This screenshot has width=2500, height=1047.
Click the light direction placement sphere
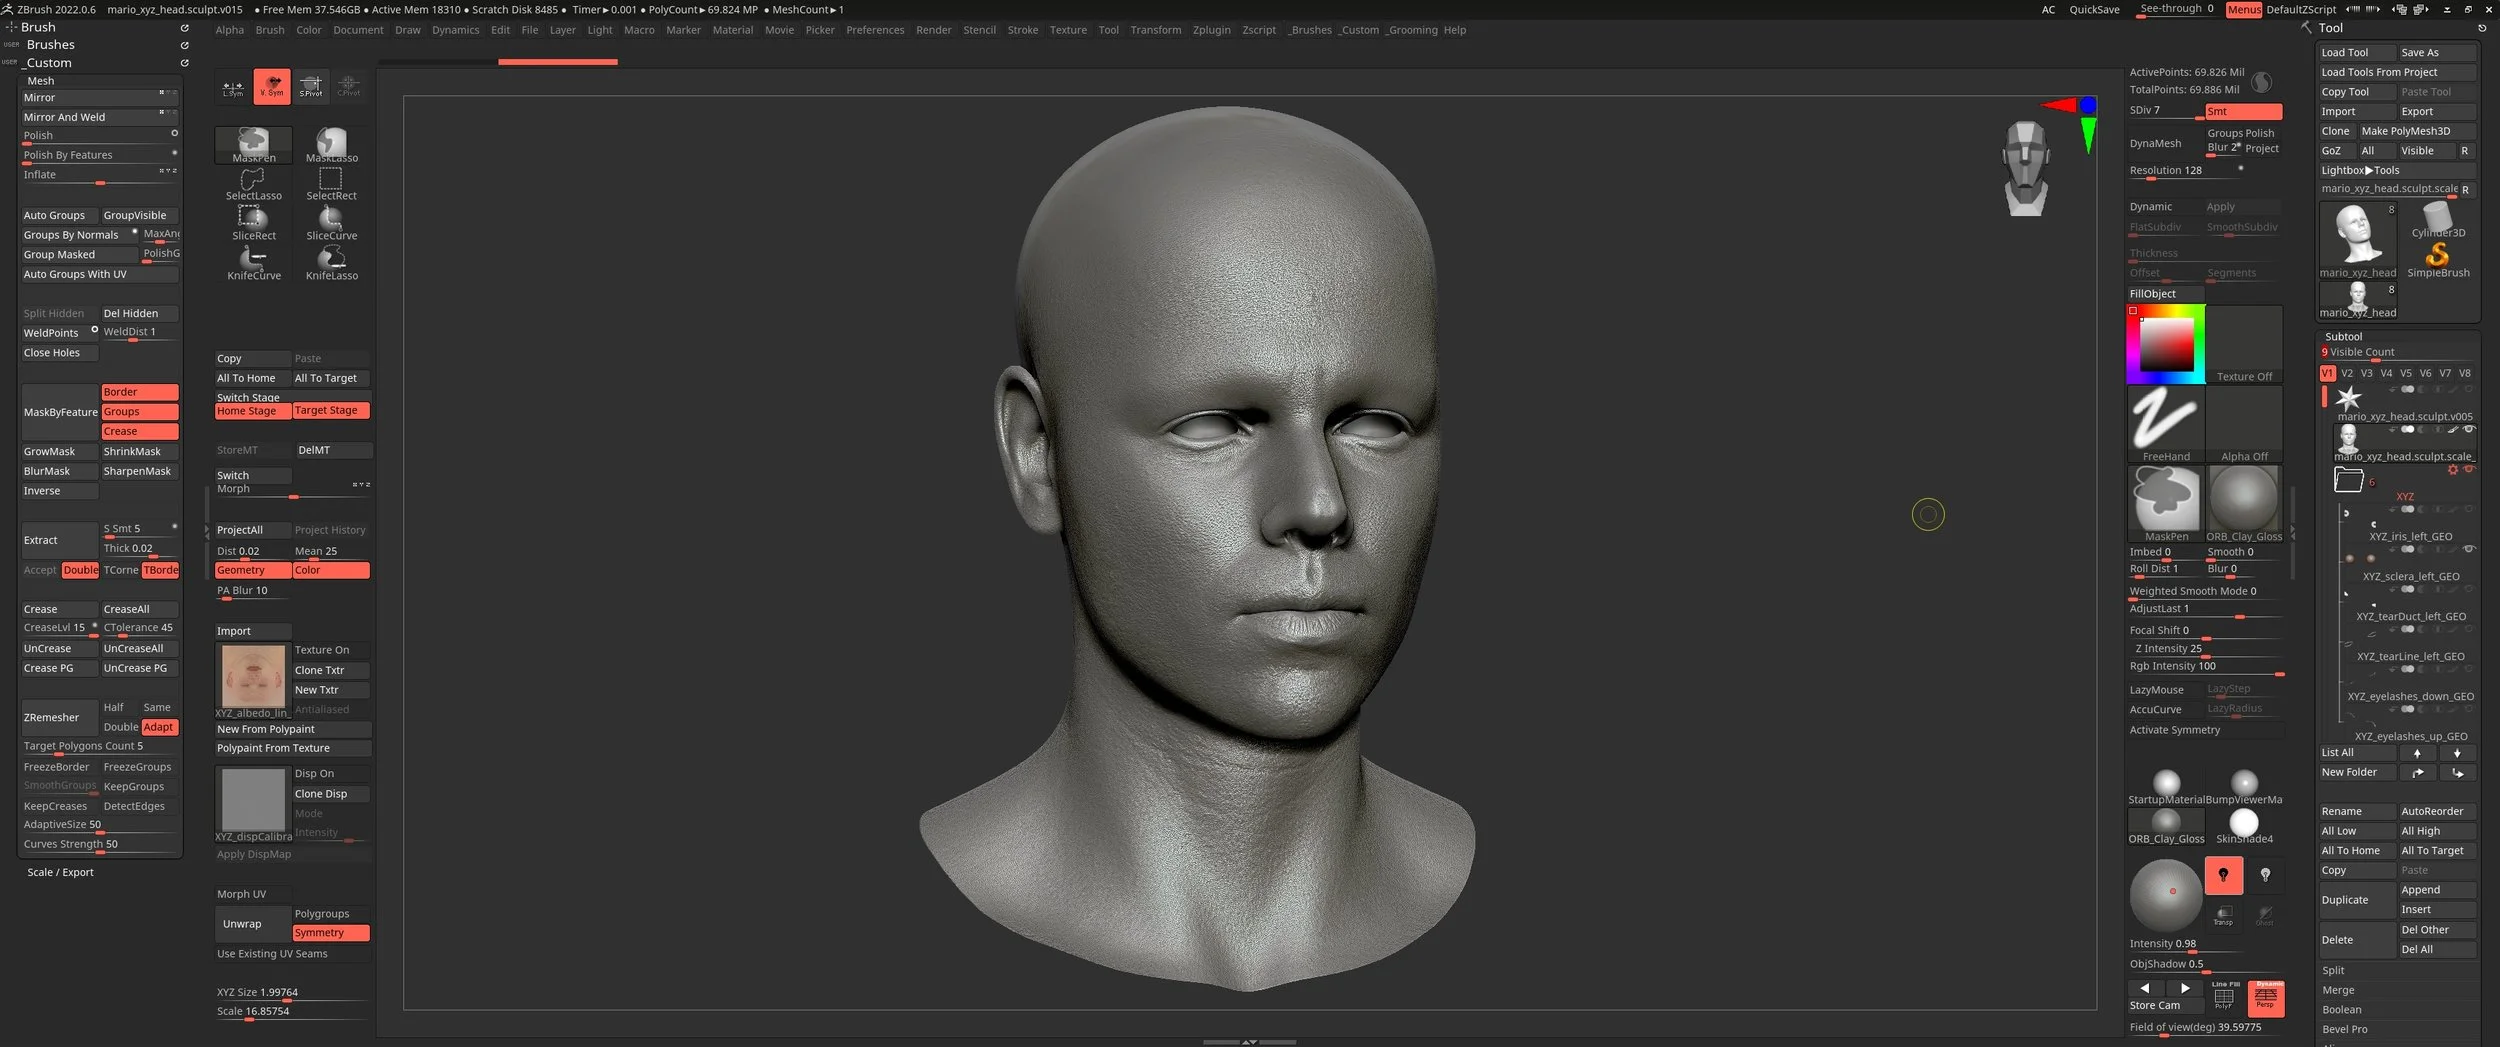point(2165,894)
